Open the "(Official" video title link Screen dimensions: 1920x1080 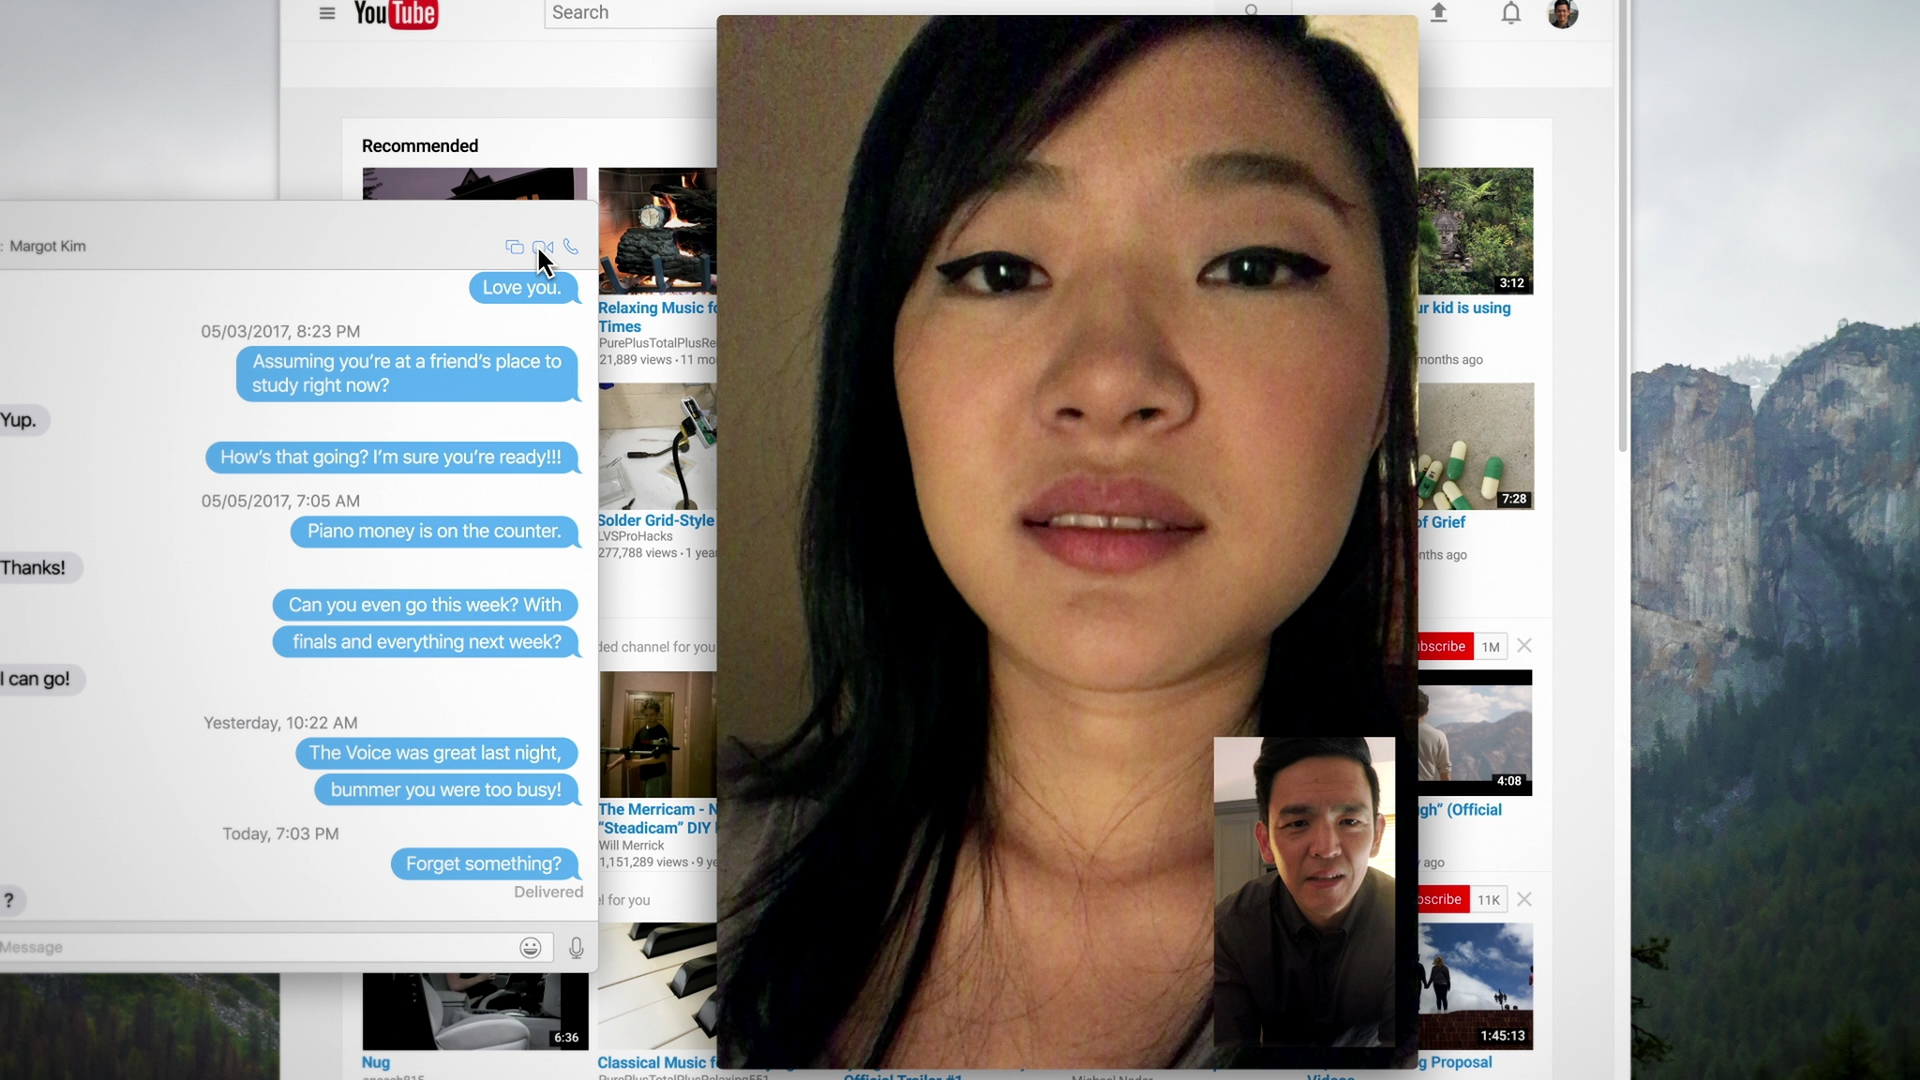1460,810
